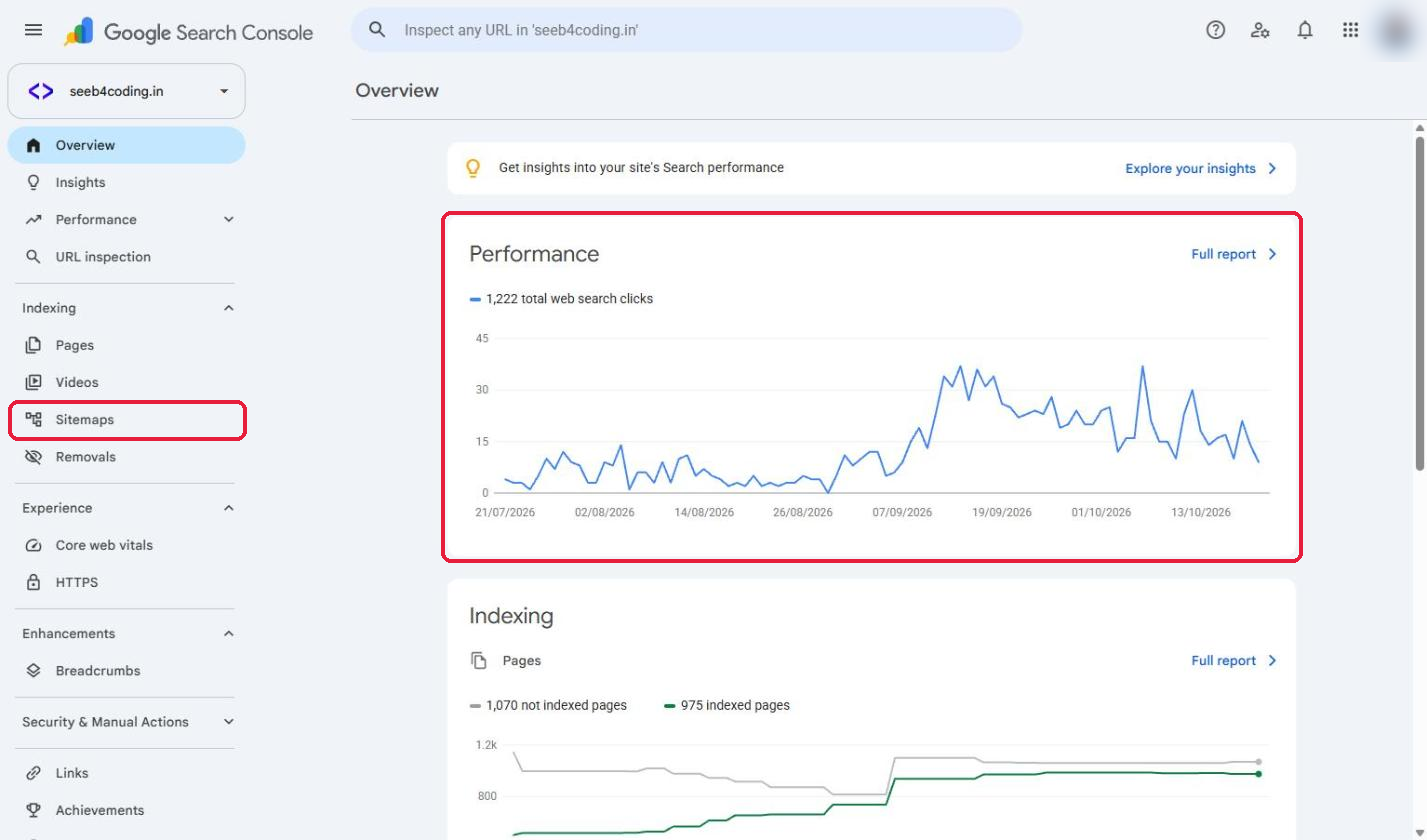This screenshot has width=1427, height=840.
Task: Open the Performance card's Full report
Action: pos(1234,254)
